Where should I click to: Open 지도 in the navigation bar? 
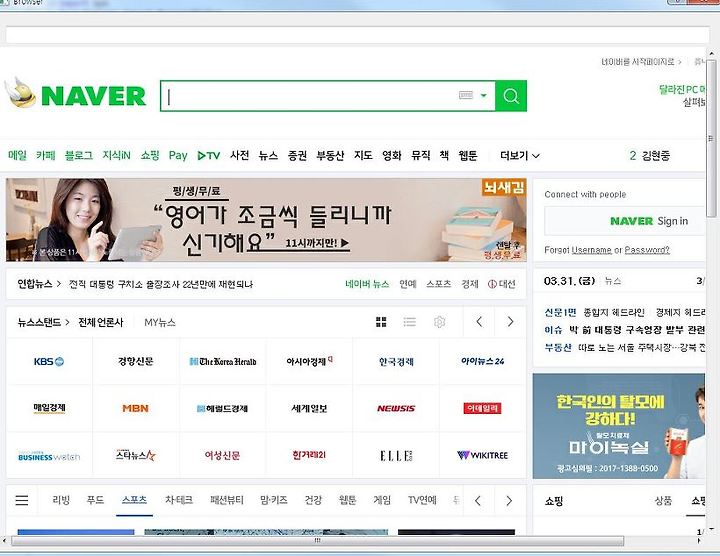click(363, 156)
